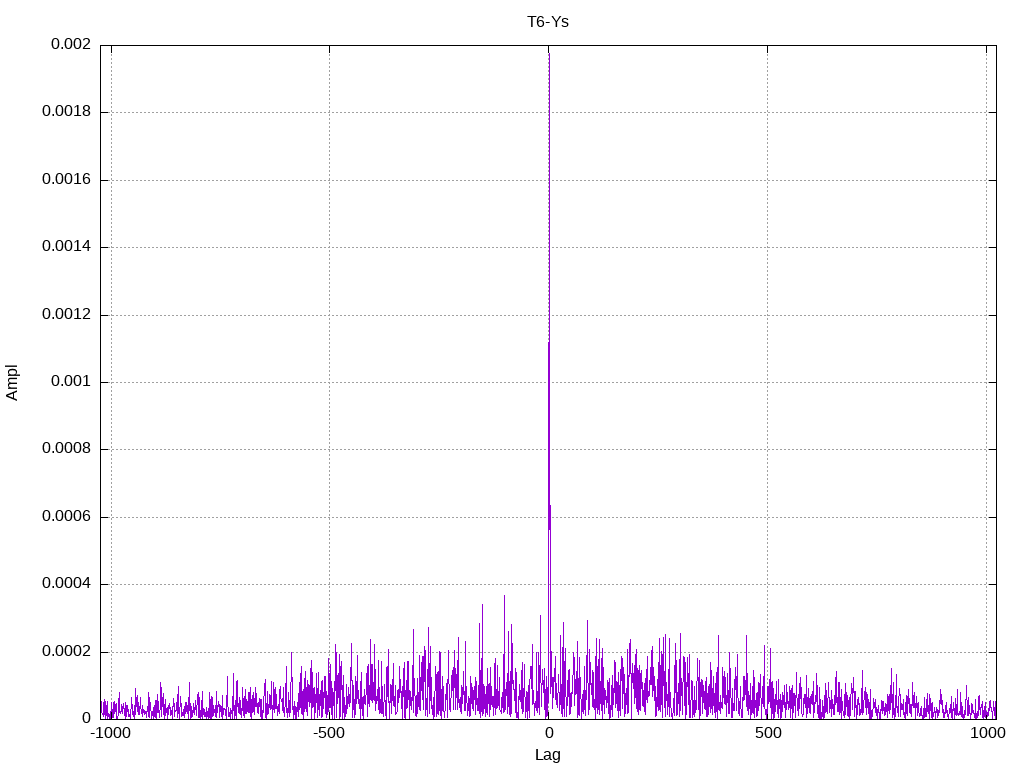This screenshot has width=1024, height=768.
Task: Pick the 0.0014 y-axis tick label
Action: point(66,247)
